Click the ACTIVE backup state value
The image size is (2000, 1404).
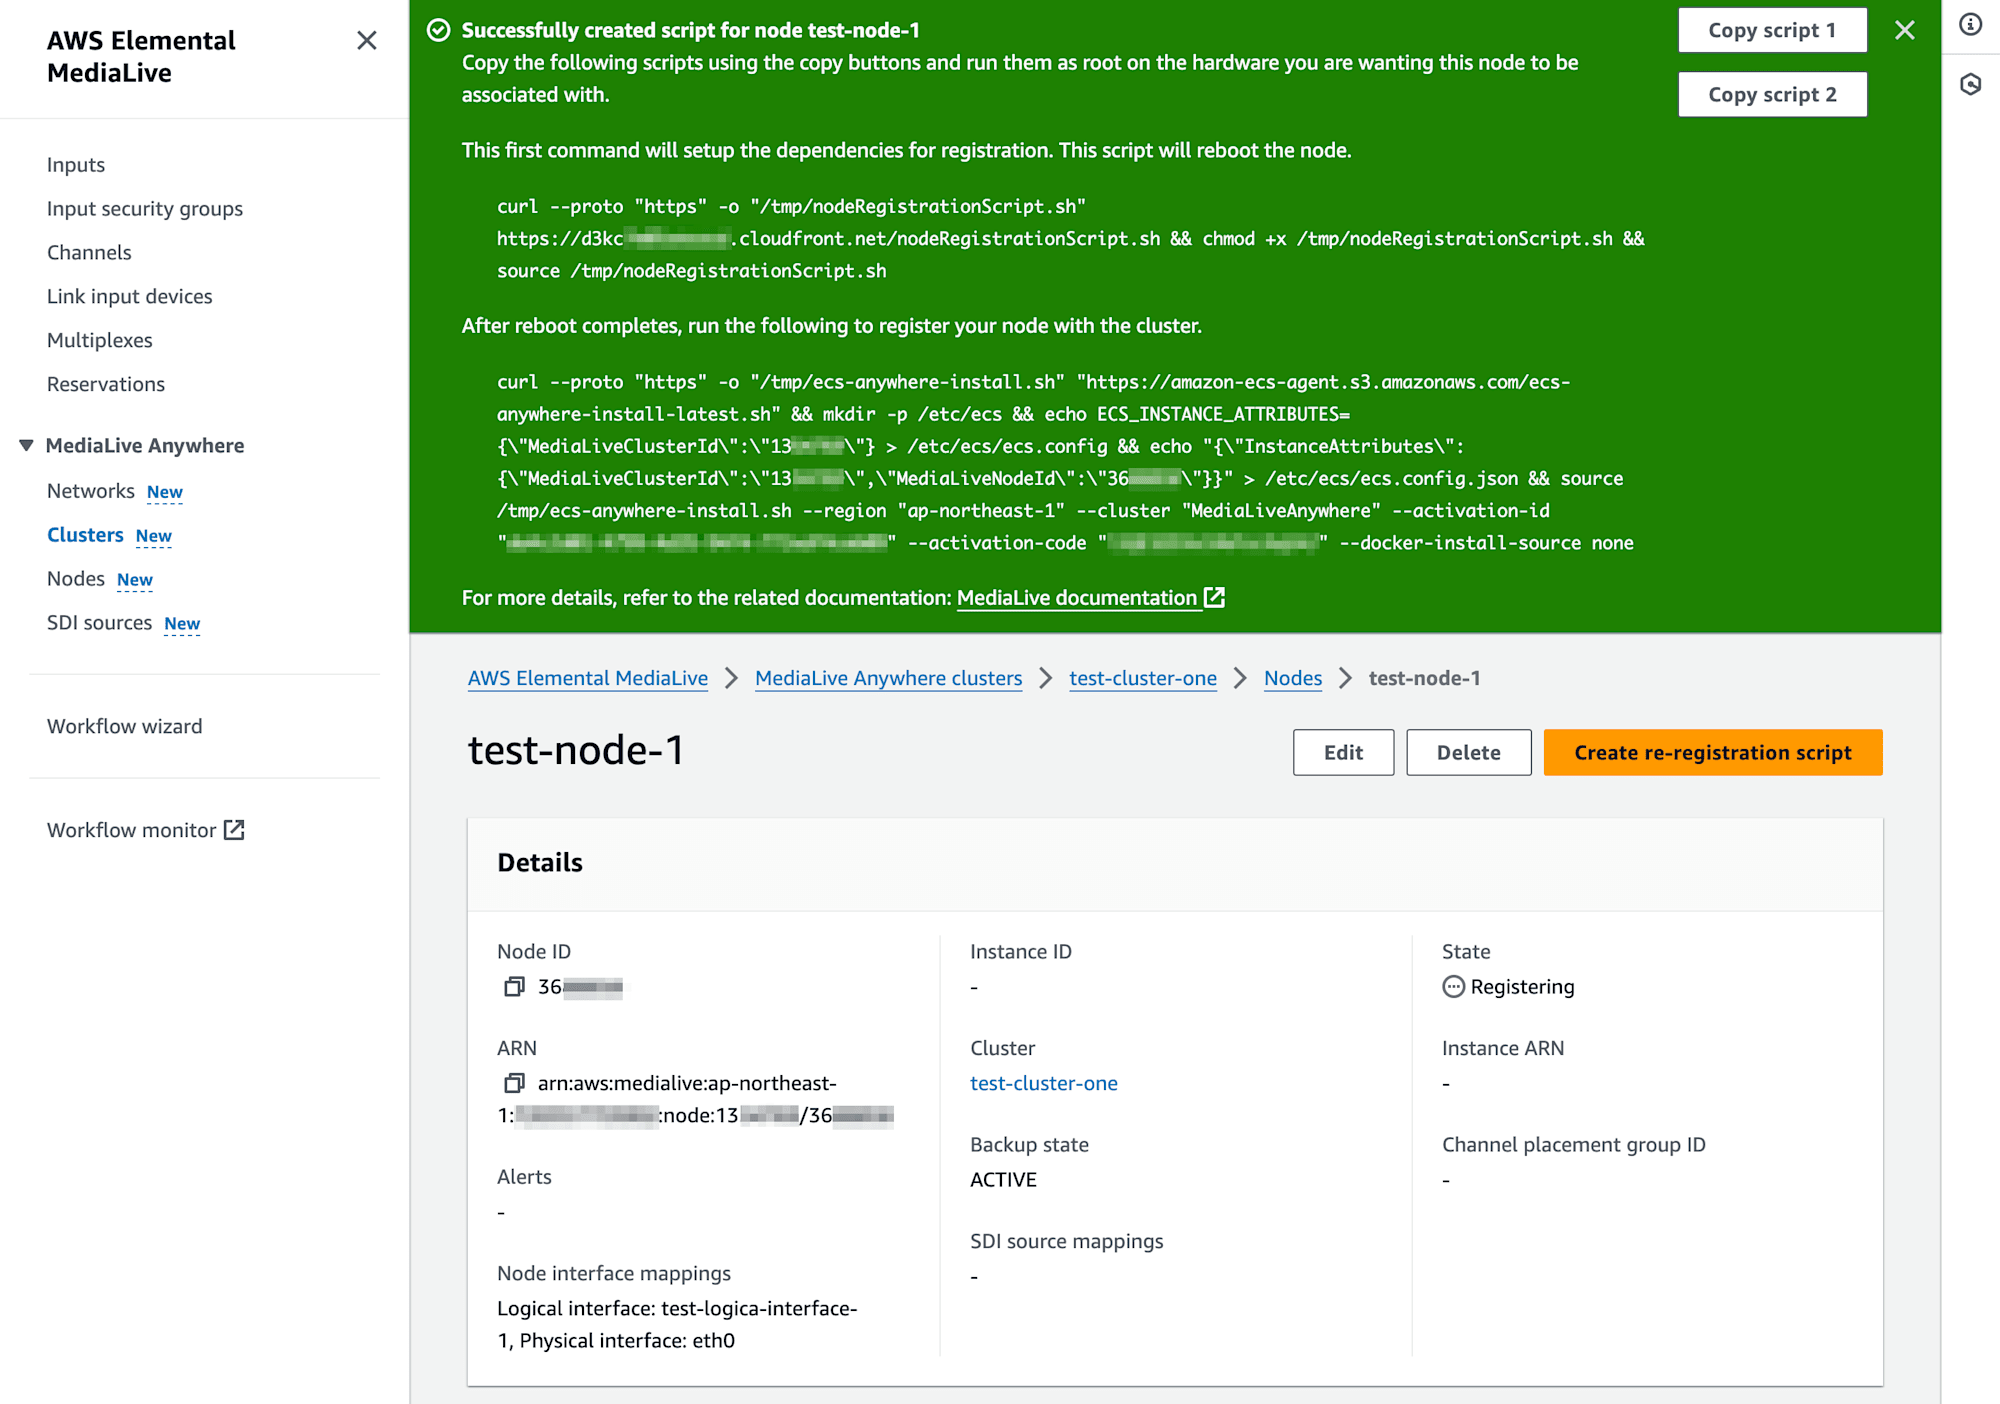(1003, 1180)
